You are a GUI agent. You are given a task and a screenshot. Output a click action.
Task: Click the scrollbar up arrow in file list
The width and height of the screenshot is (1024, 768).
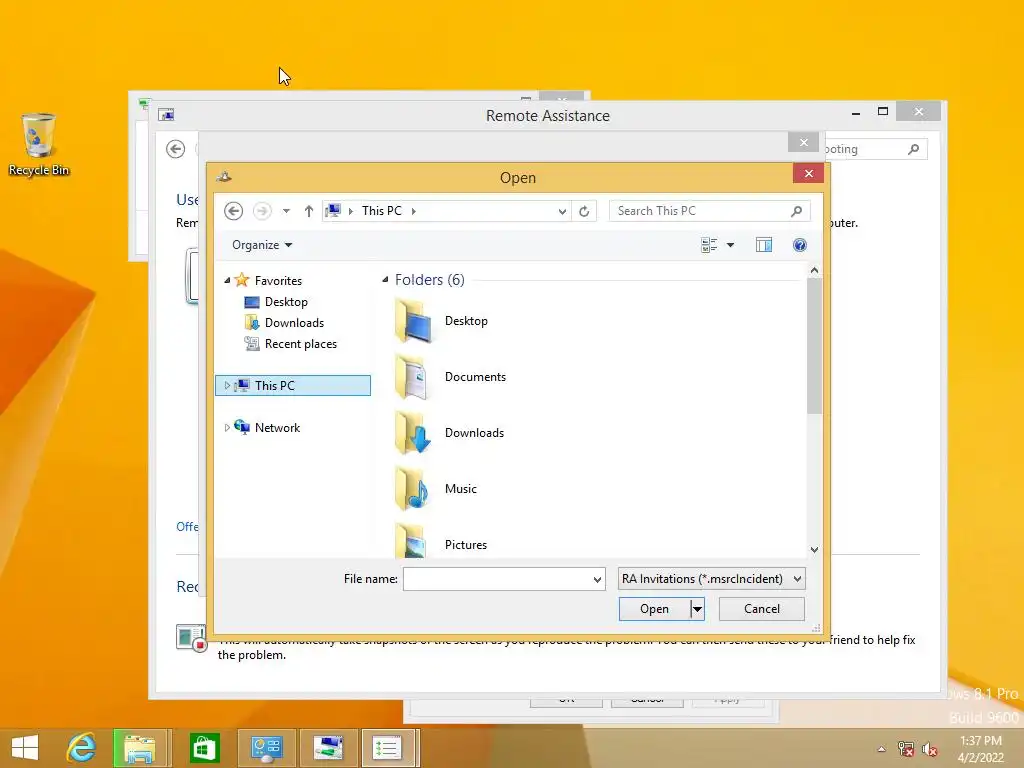(814, 270)
